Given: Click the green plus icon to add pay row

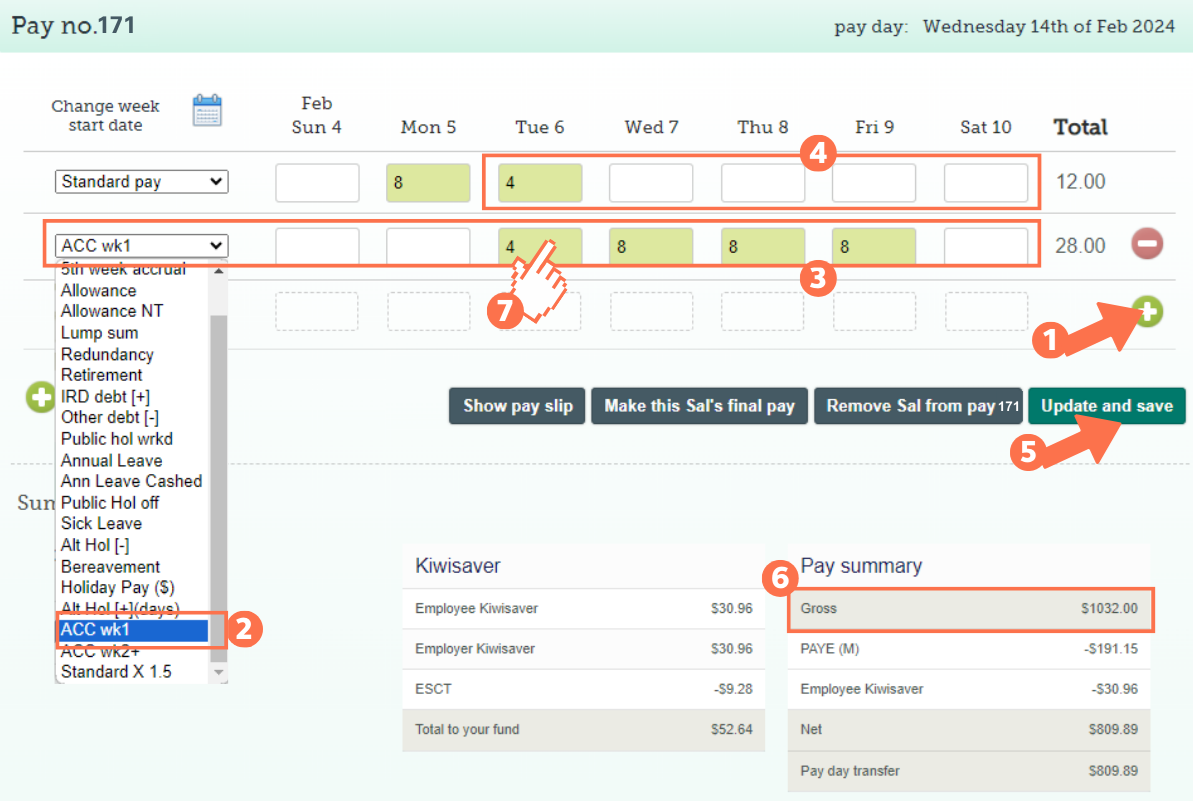Looking at the screenshot, I should coord(1148,311).
